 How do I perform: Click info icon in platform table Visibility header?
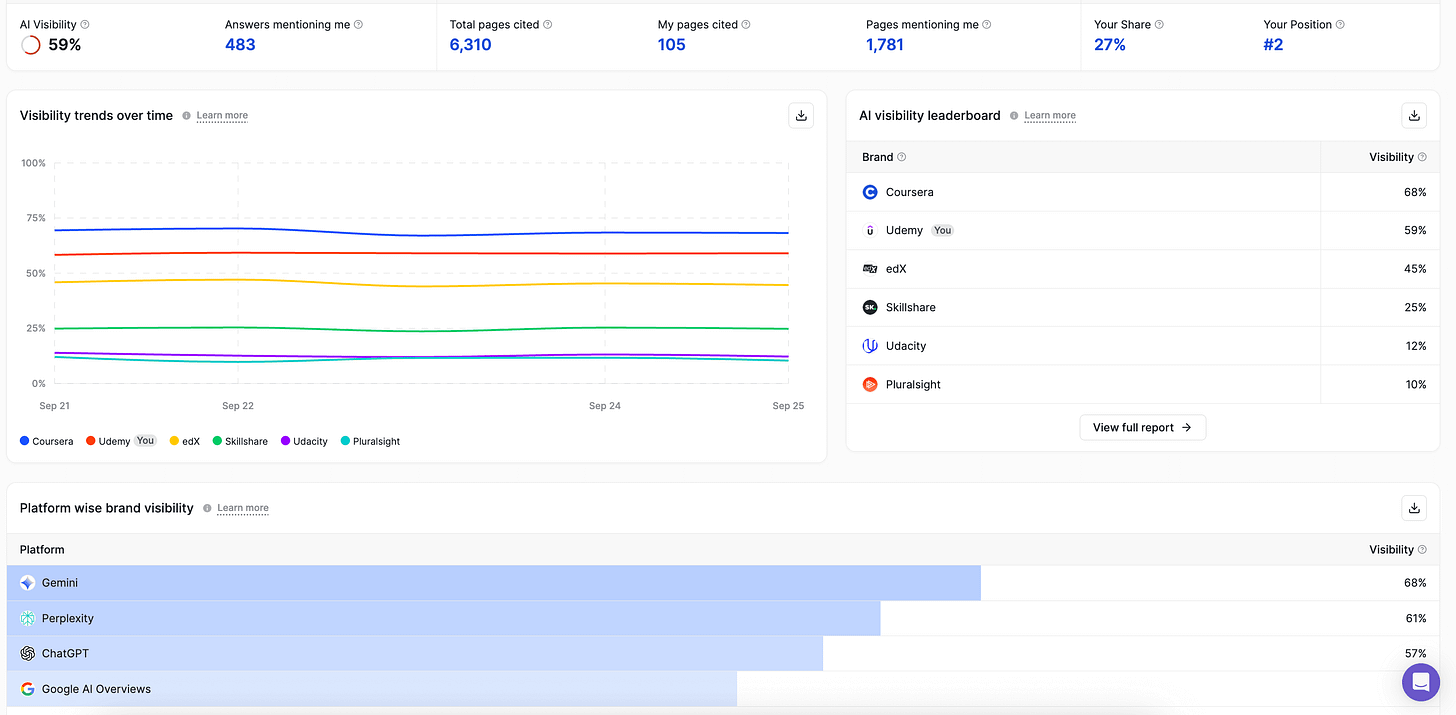[x=1422, y=549]
